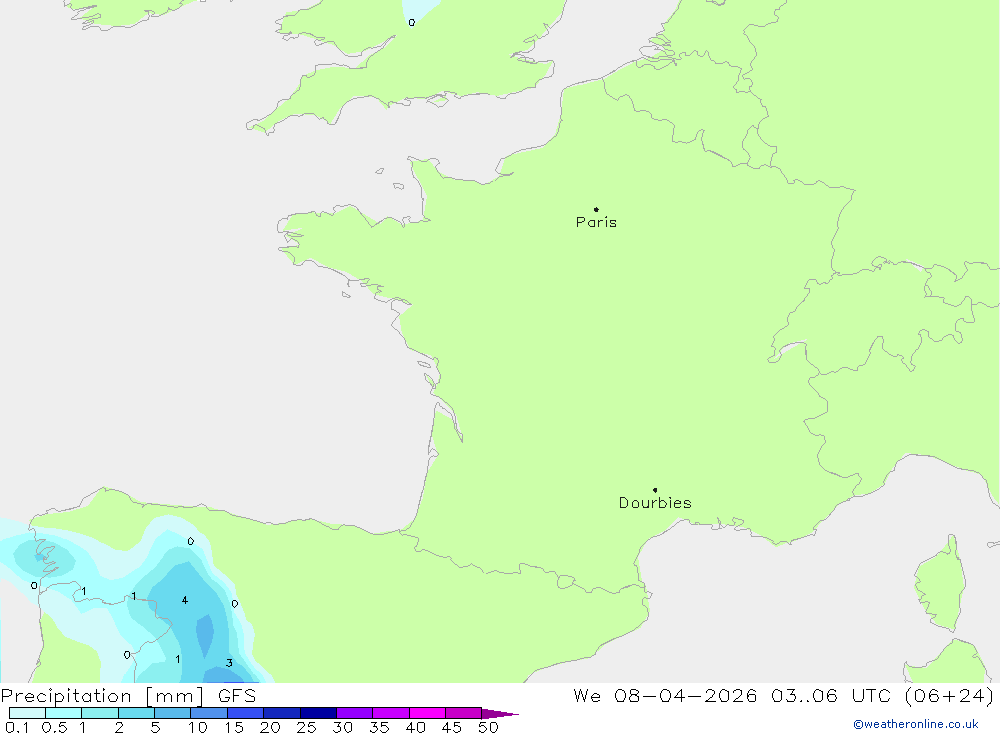Click the GFS model label
Viewport: 1000px width, 733px height.
[237, 696]
